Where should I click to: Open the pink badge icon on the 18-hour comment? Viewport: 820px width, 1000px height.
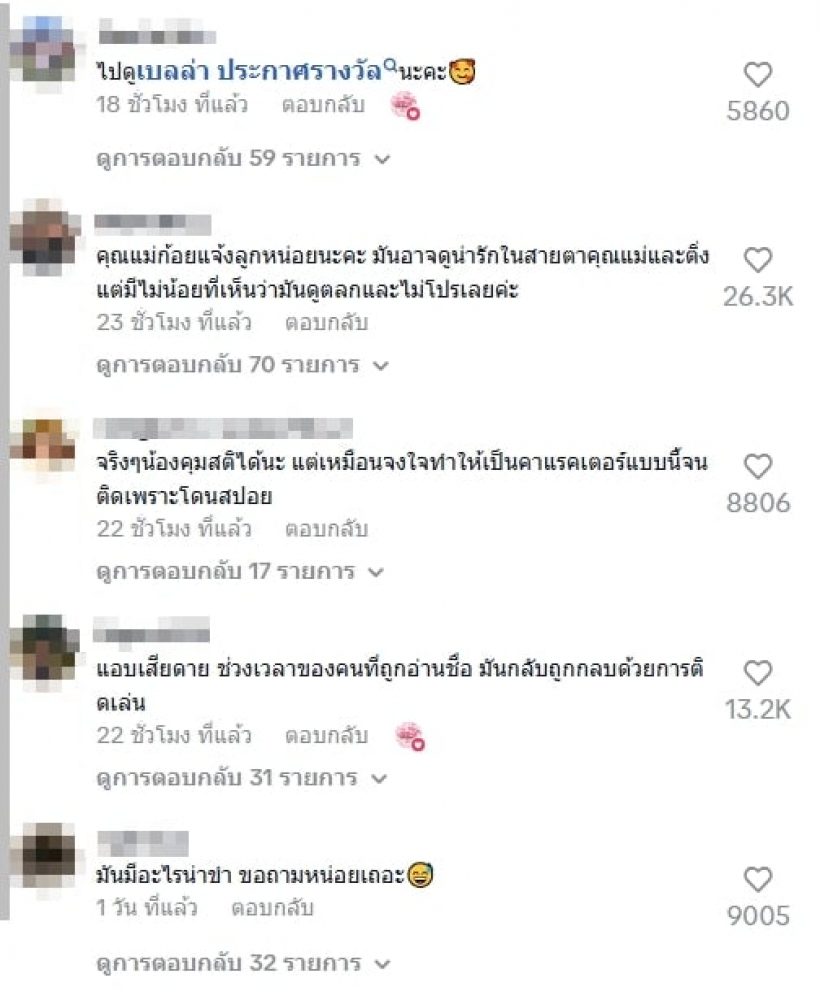click(406, 106)
